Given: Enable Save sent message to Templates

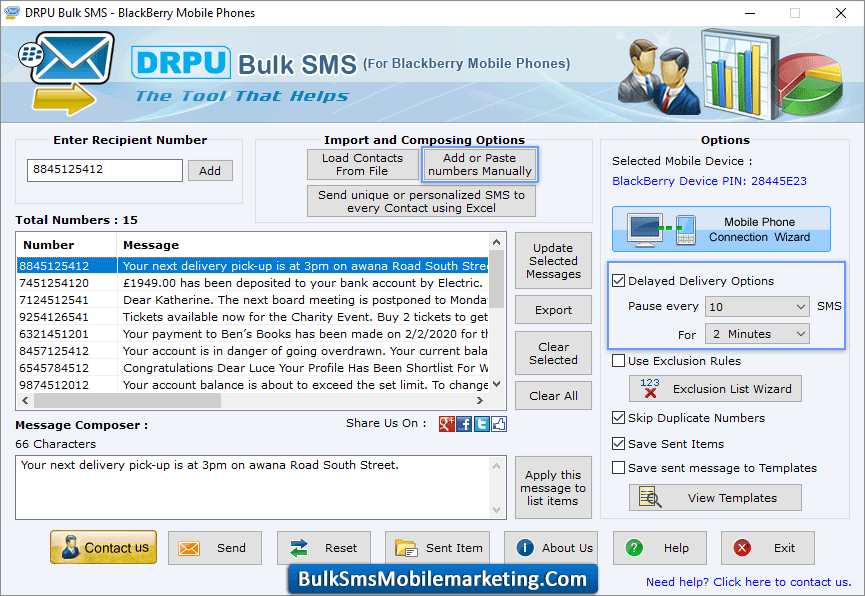Looking at the screenshot, I should 618,467.
